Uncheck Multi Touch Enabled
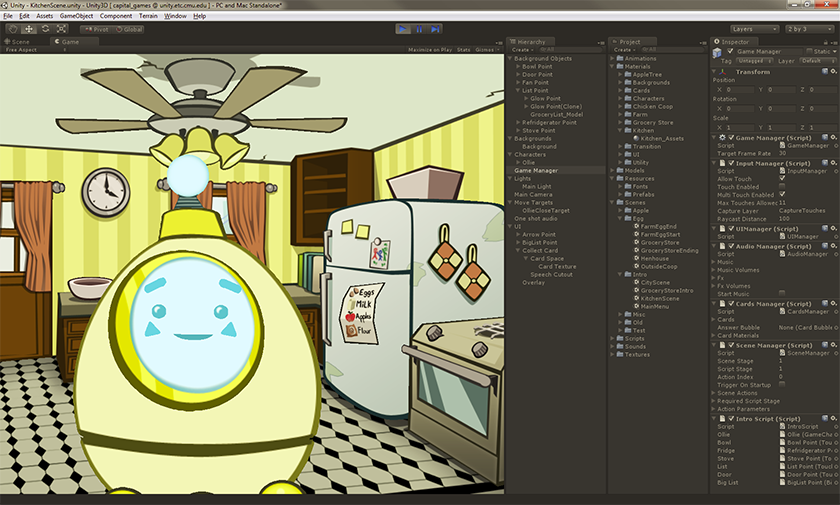The height and width of the screenshot is (505, 840). 782,195
